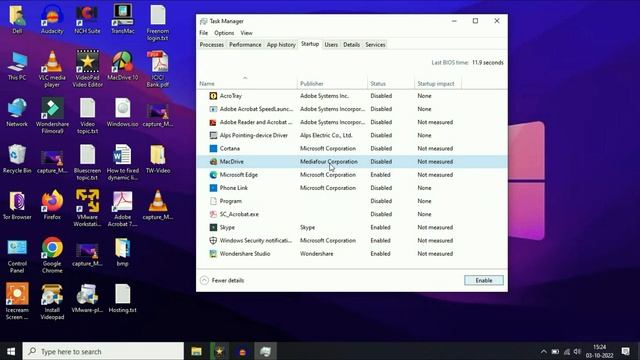Image resolution: width=640 pixels, height=360 pixels.
Task: Click the Microsoft Edge startup icon
Action: click(x=213, y=175)
